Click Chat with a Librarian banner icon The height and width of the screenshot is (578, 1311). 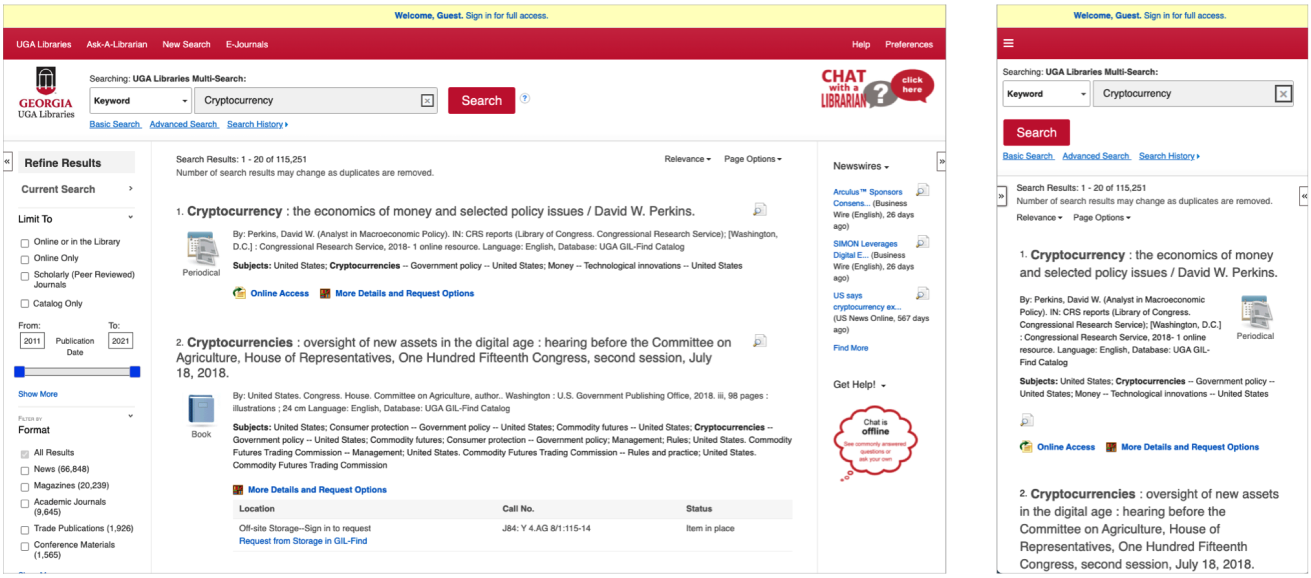(876, 88)
